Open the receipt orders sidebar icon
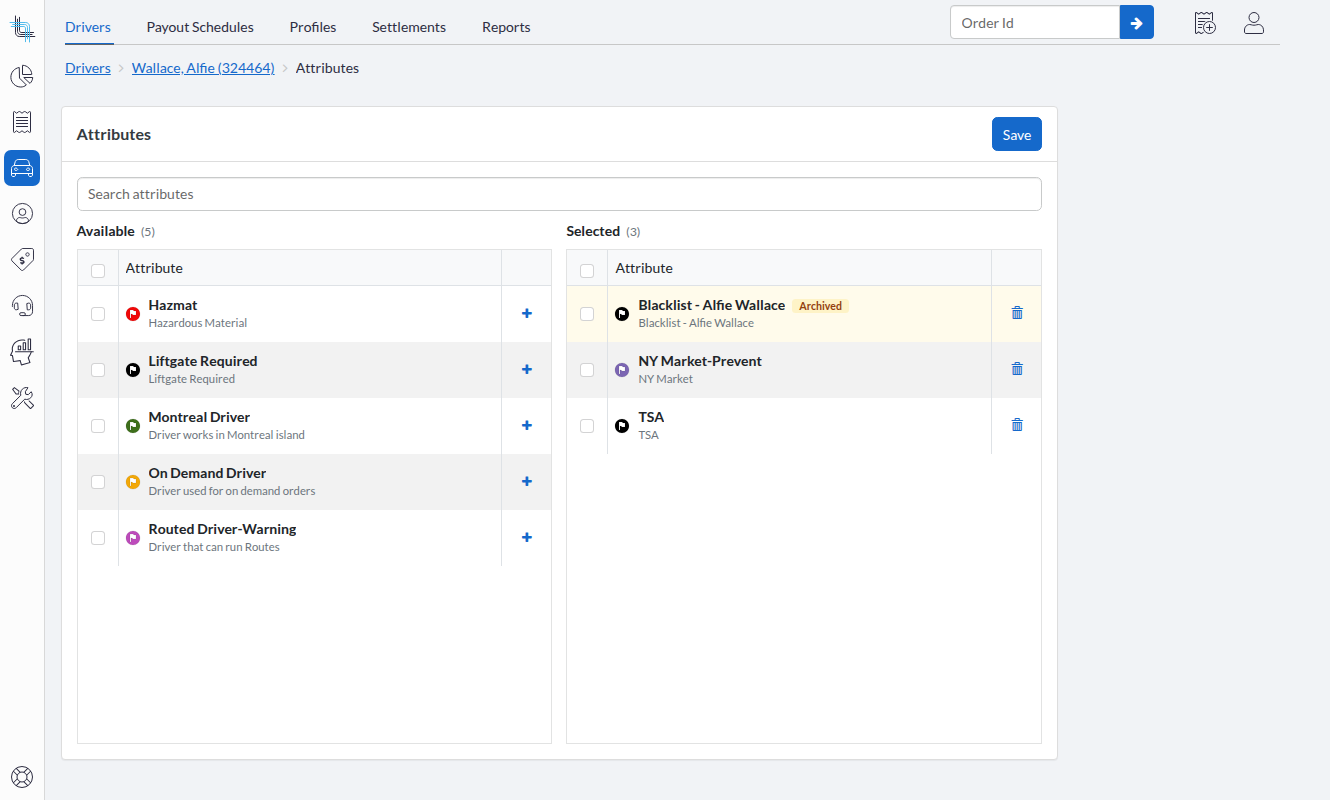1330x800 pixels. coord(22,122)
